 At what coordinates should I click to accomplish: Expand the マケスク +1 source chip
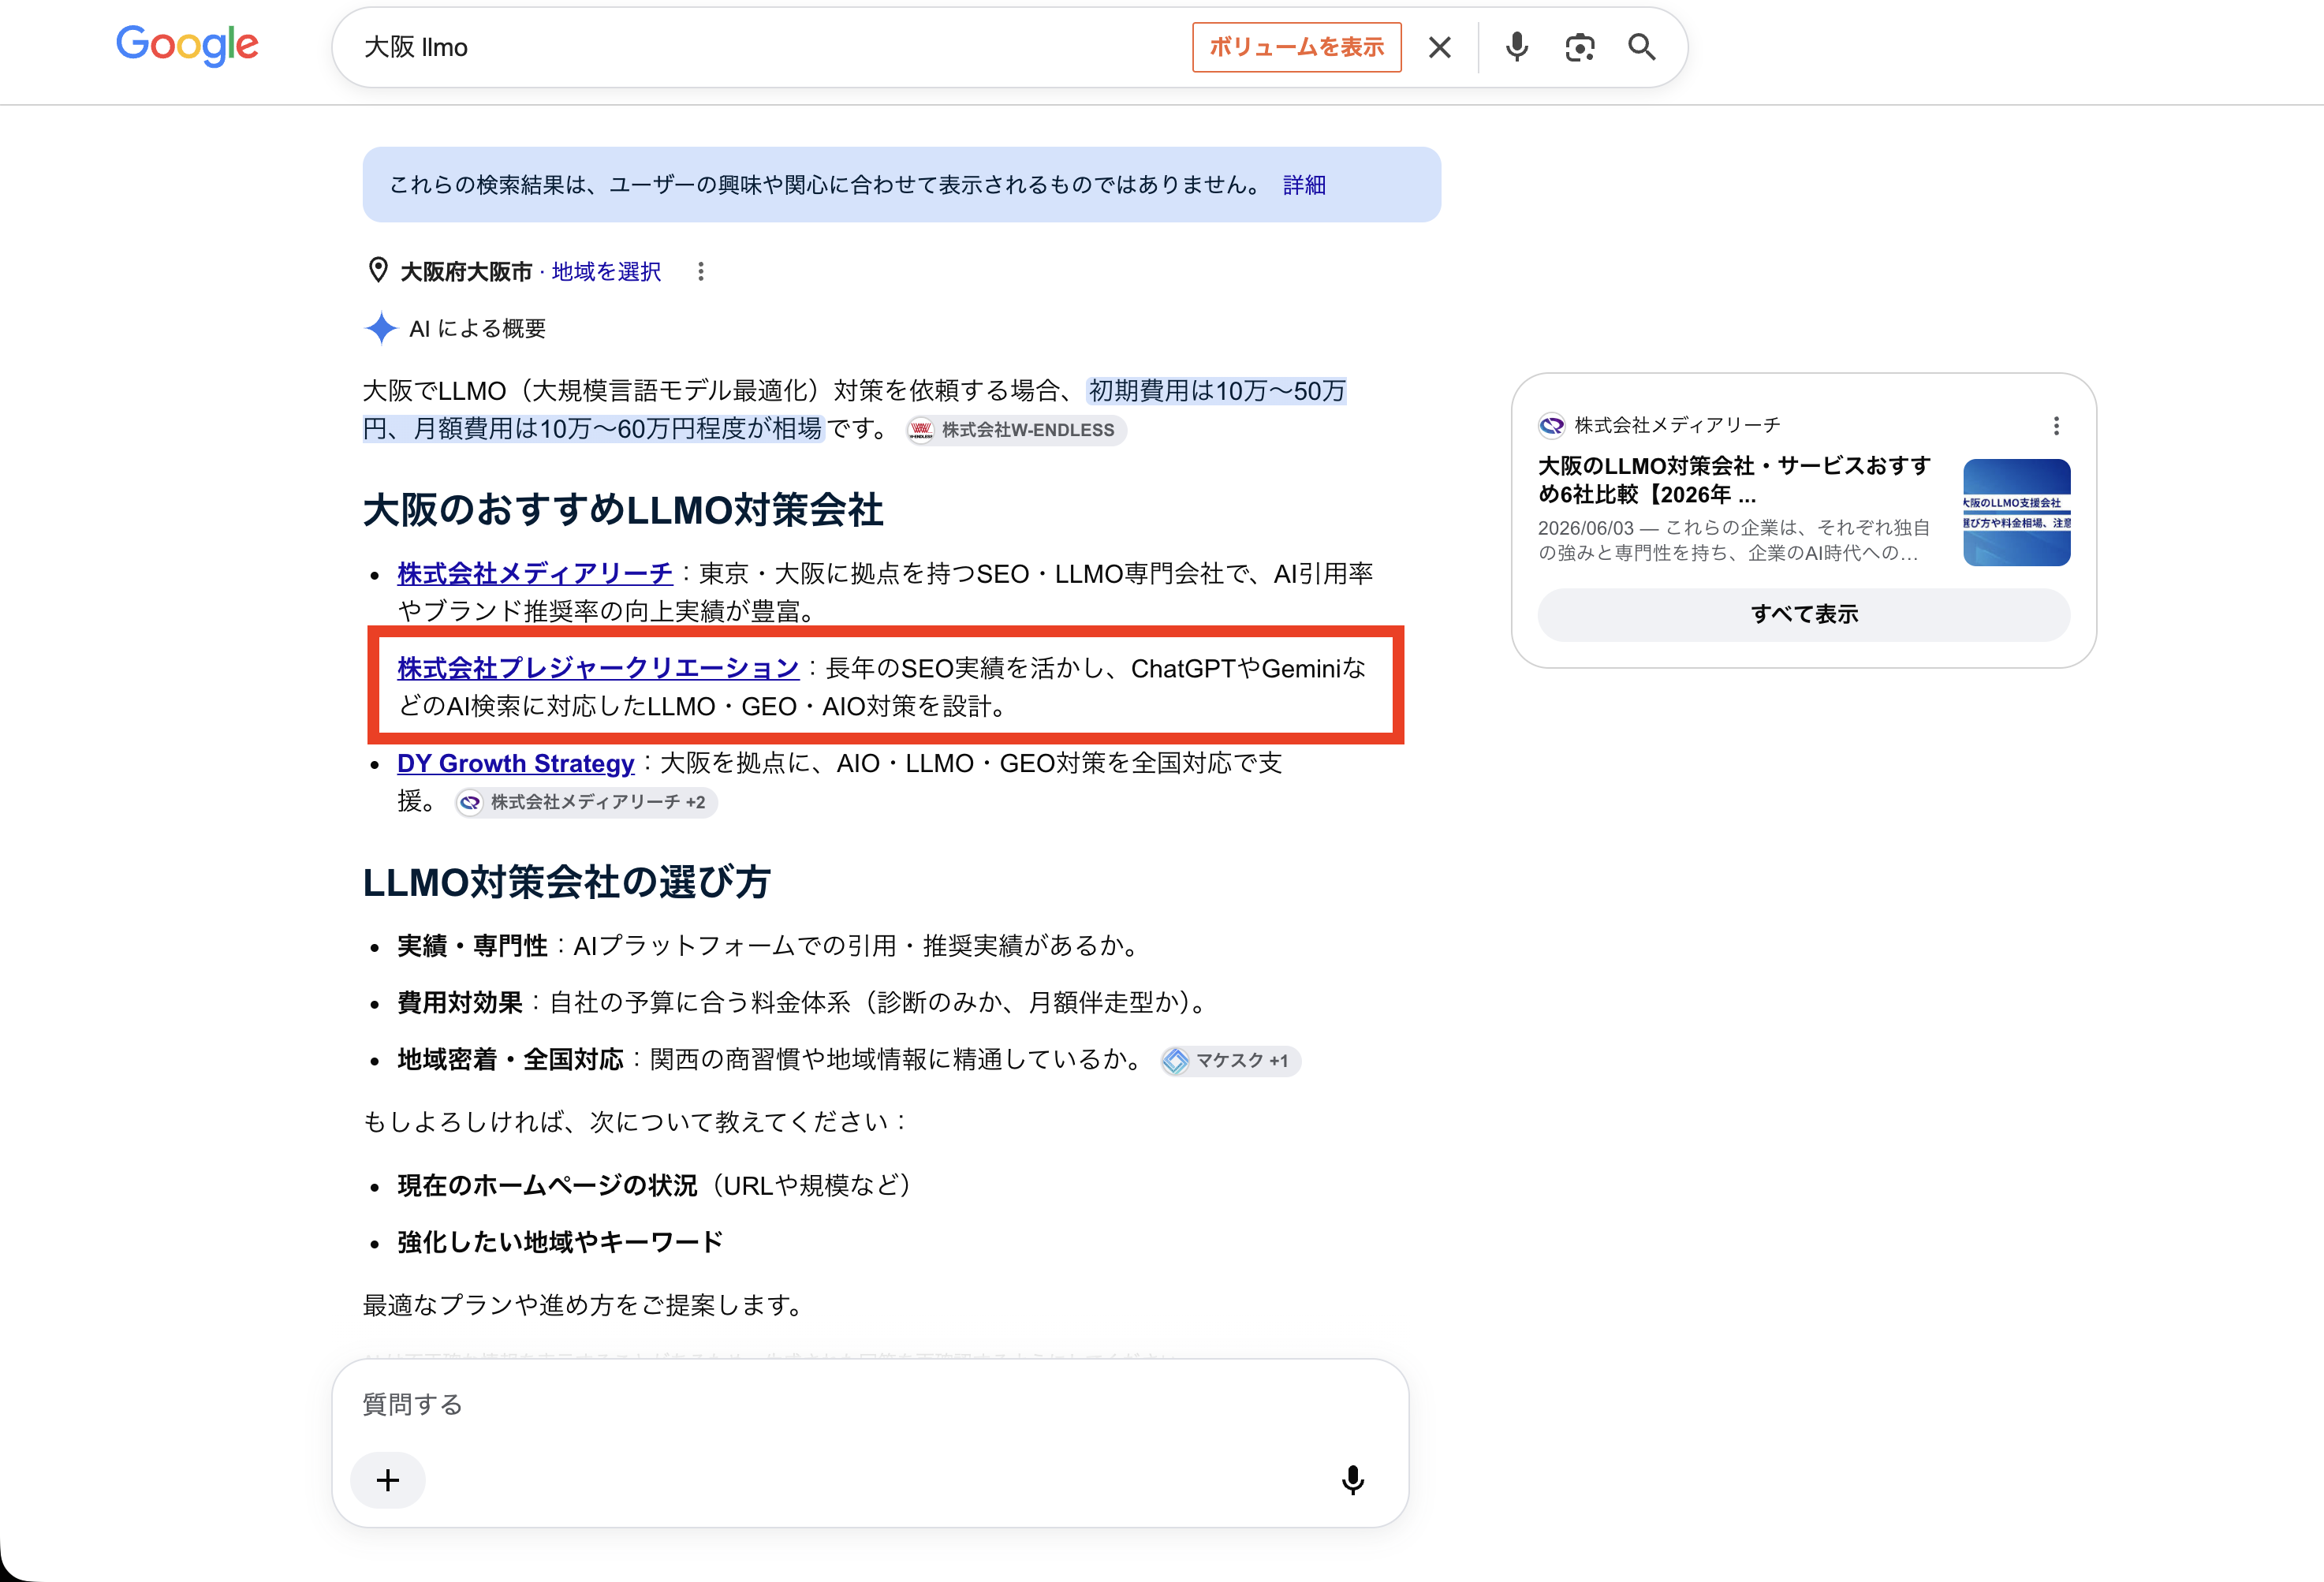coord(1230,1060)
